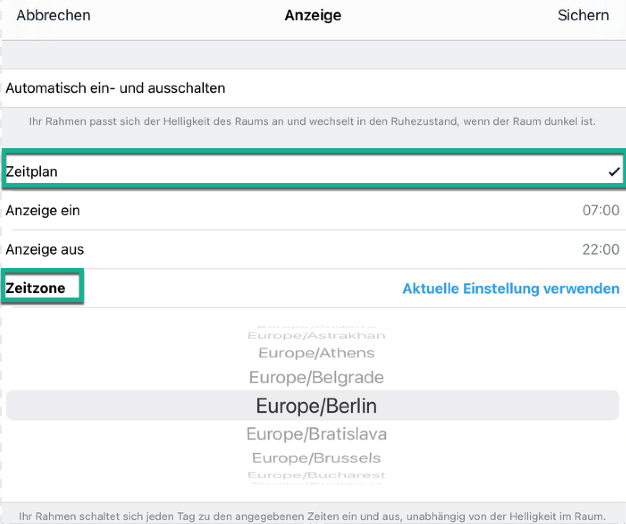Choose Europe/Brussels from the picker
Viewport: 626px width, 524px height.
(x=316, y=458)
